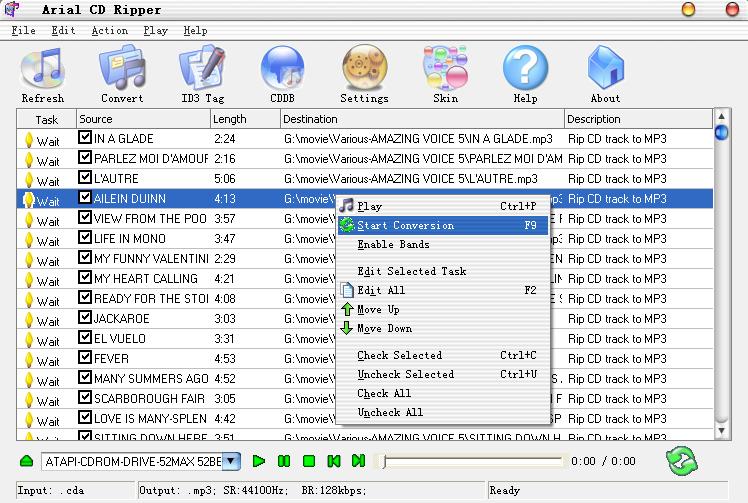
Task: Open the Edit menu
Action: (63, 31)
